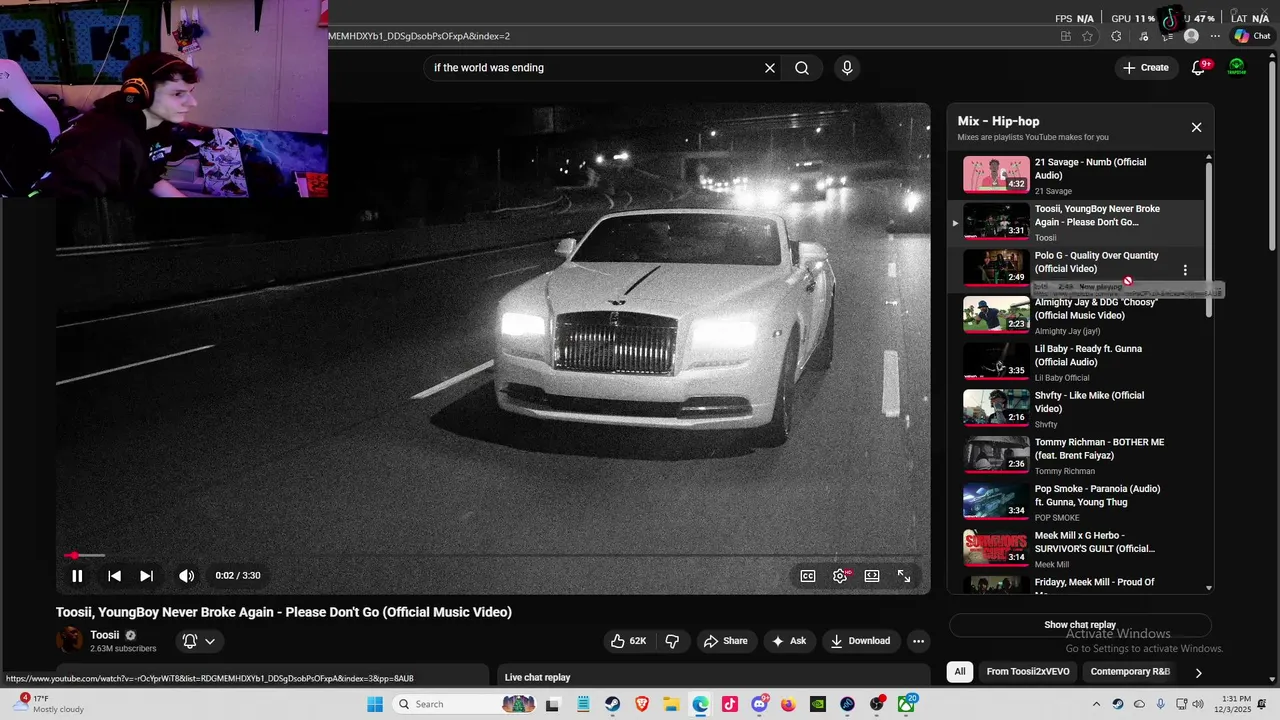Open Copilot Chat button
The height and width of the screenshot is (720, 1280).
[1252, 36]
